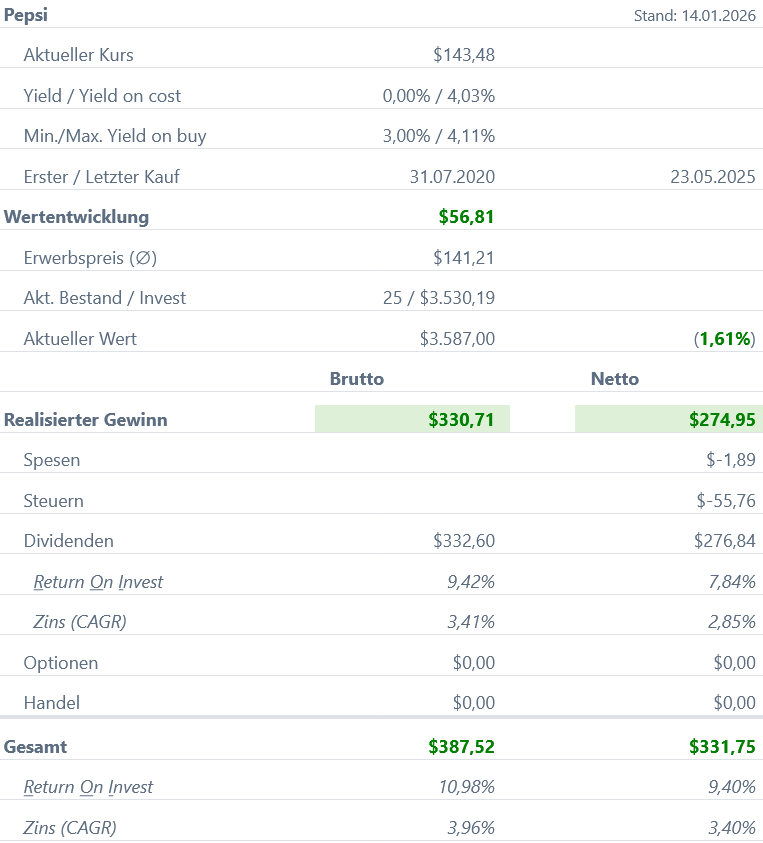Screen dimensions: 763x843
Task: Click the Akt. Bestand / Invest label
Action: (104, 298)
